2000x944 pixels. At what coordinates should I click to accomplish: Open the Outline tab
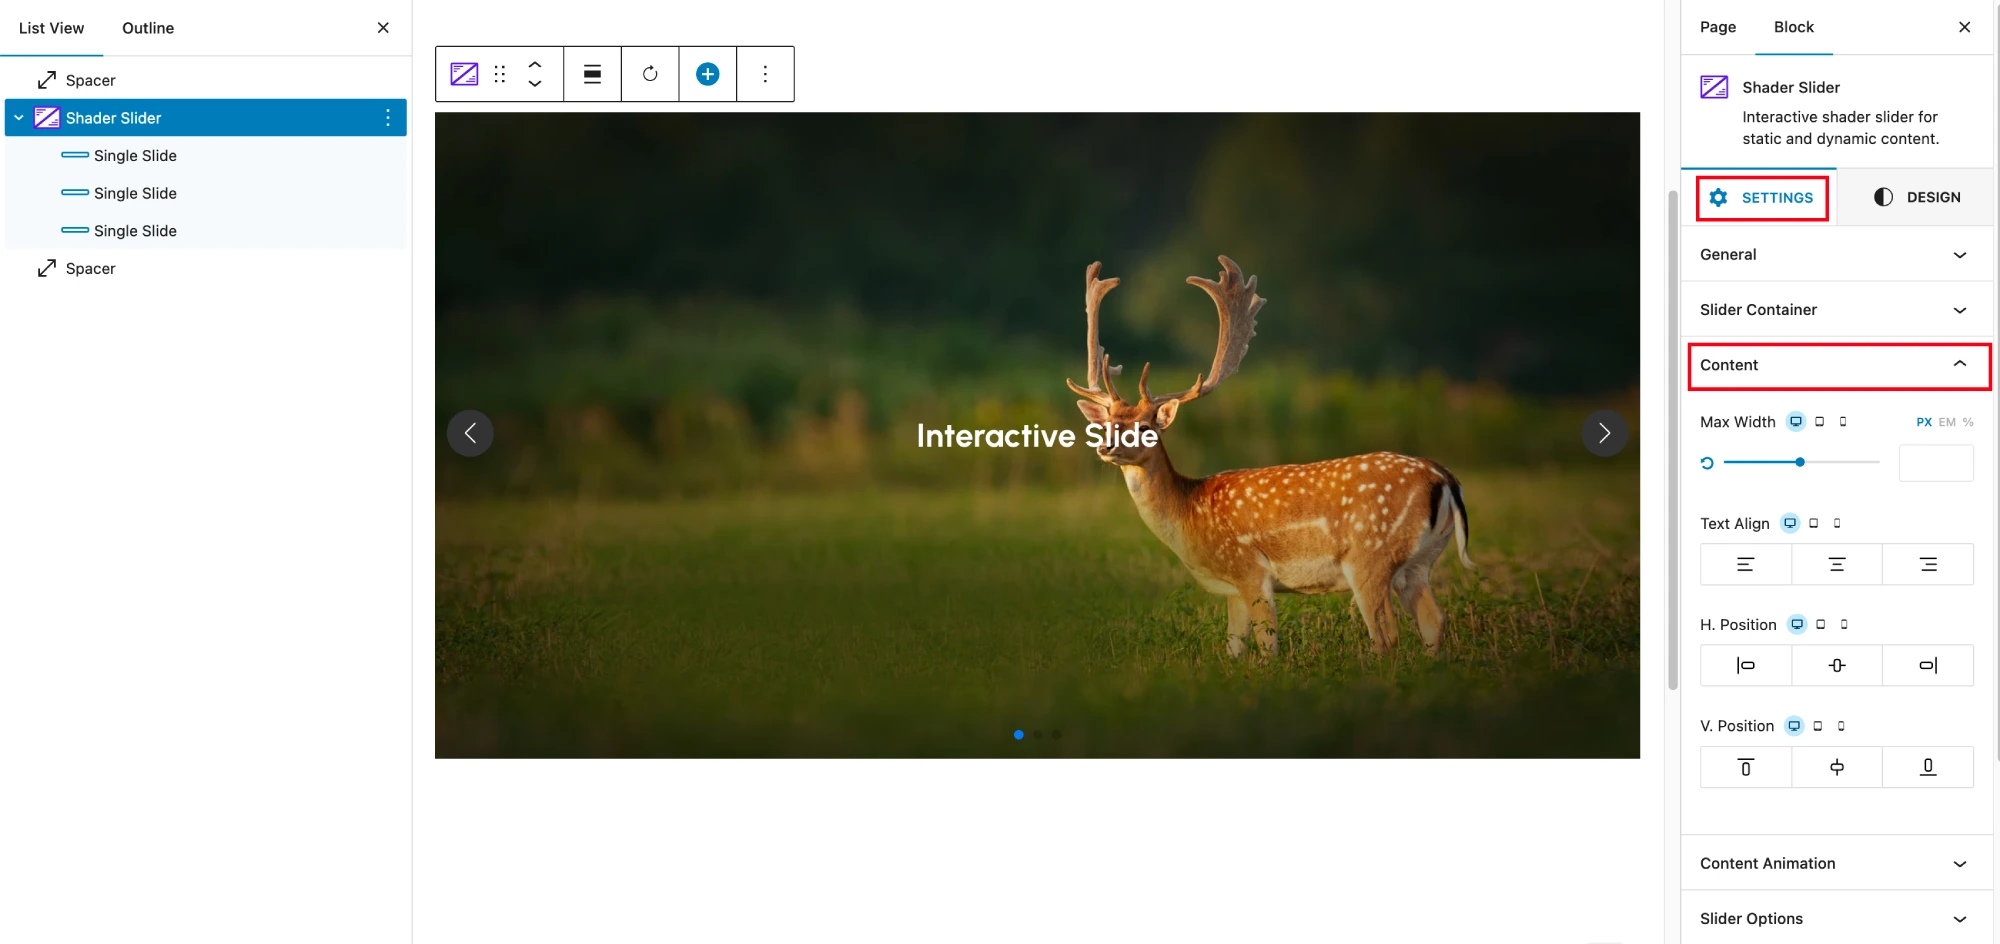tap(148, 28)
